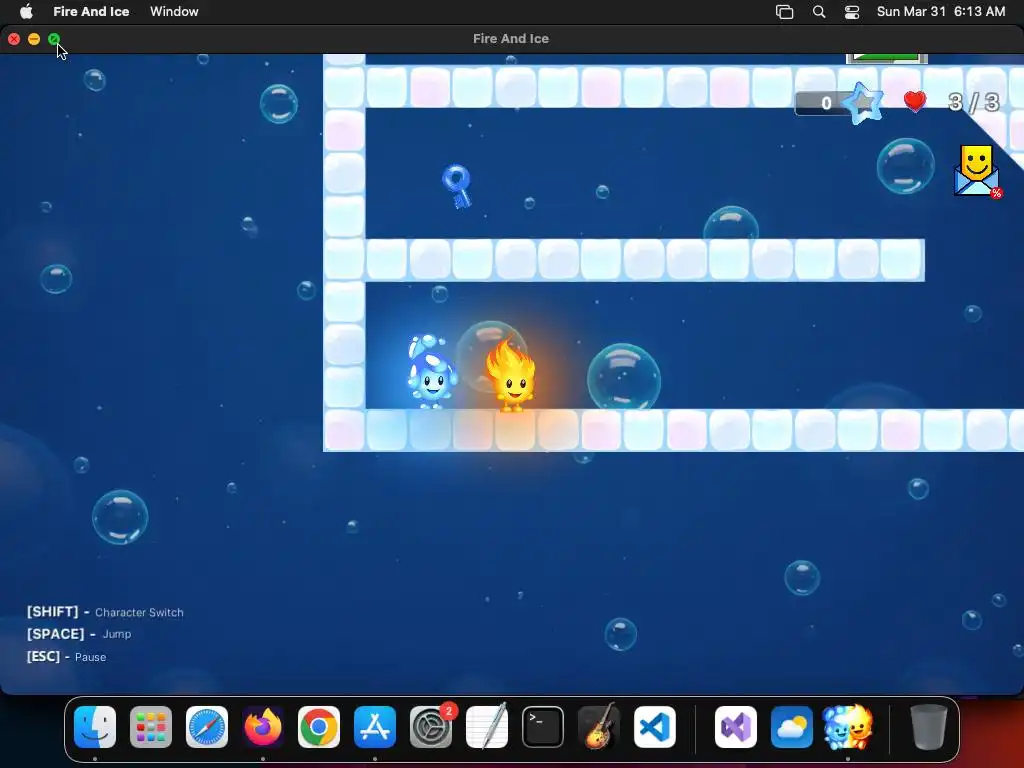Image resolution: width=1024 pixels, height=768 pixels.
Task: Click the blue star score icon
Action: pos(863,103)
